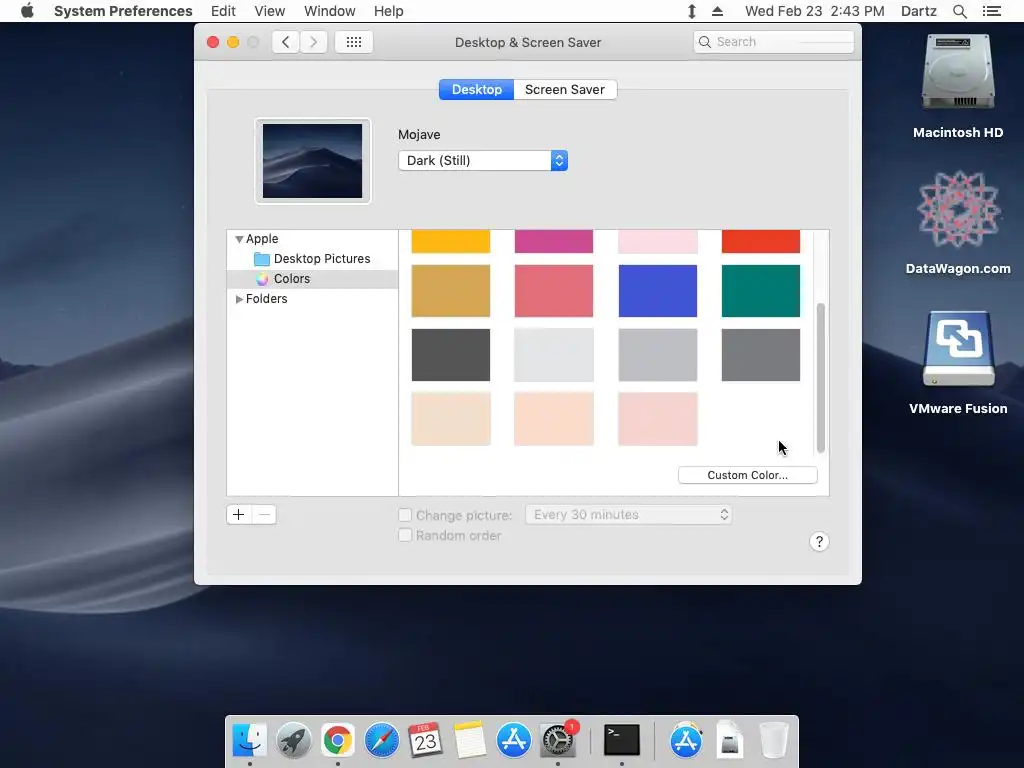Viewport: 1024px width, 768px height.
Task: Go forward with the right chevron button
Action: (313, 42)
